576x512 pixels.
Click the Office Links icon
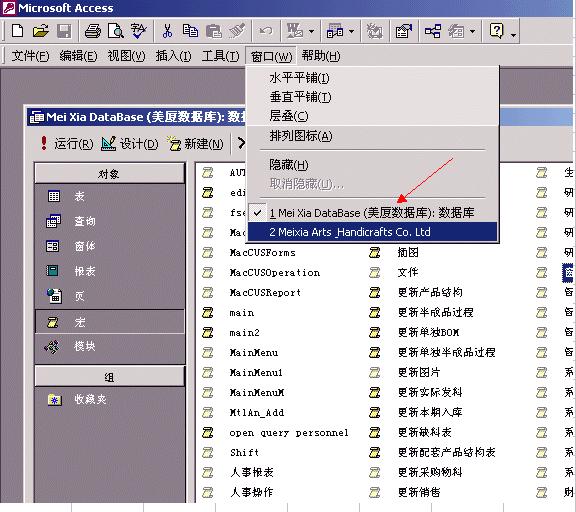295,31
